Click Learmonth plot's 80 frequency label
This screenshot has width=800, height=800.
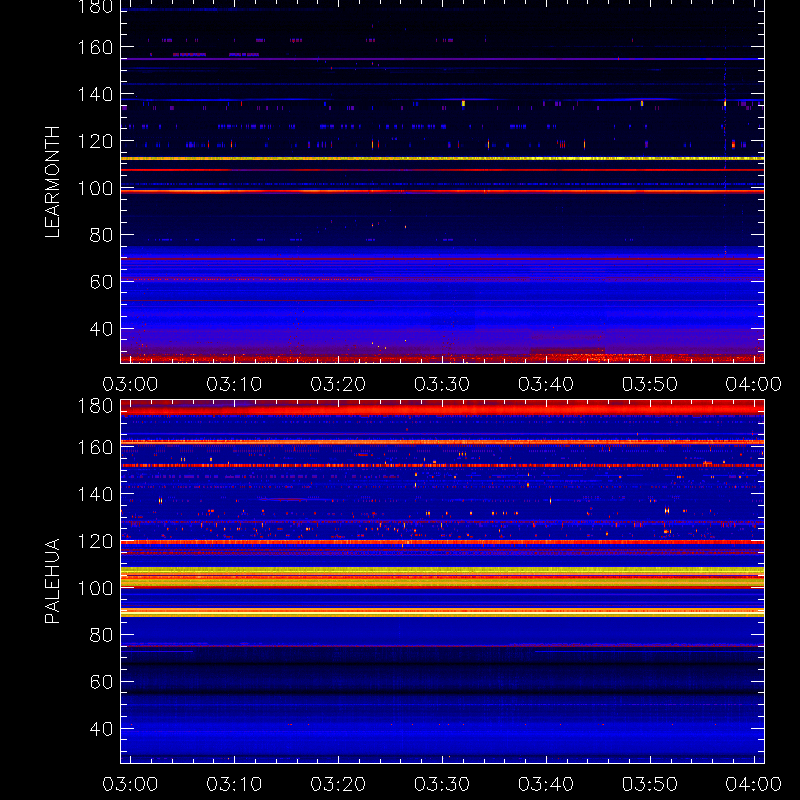[101, 235]
